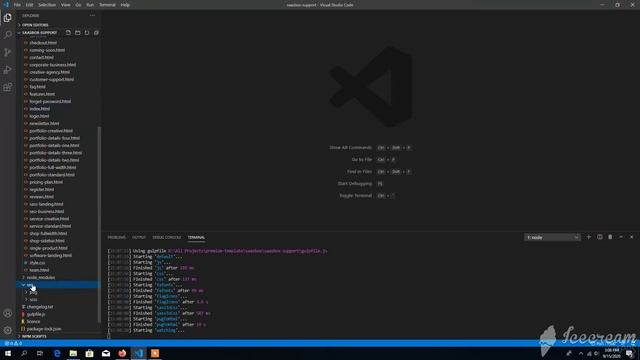Open the Source Control view

click(8, 52)
